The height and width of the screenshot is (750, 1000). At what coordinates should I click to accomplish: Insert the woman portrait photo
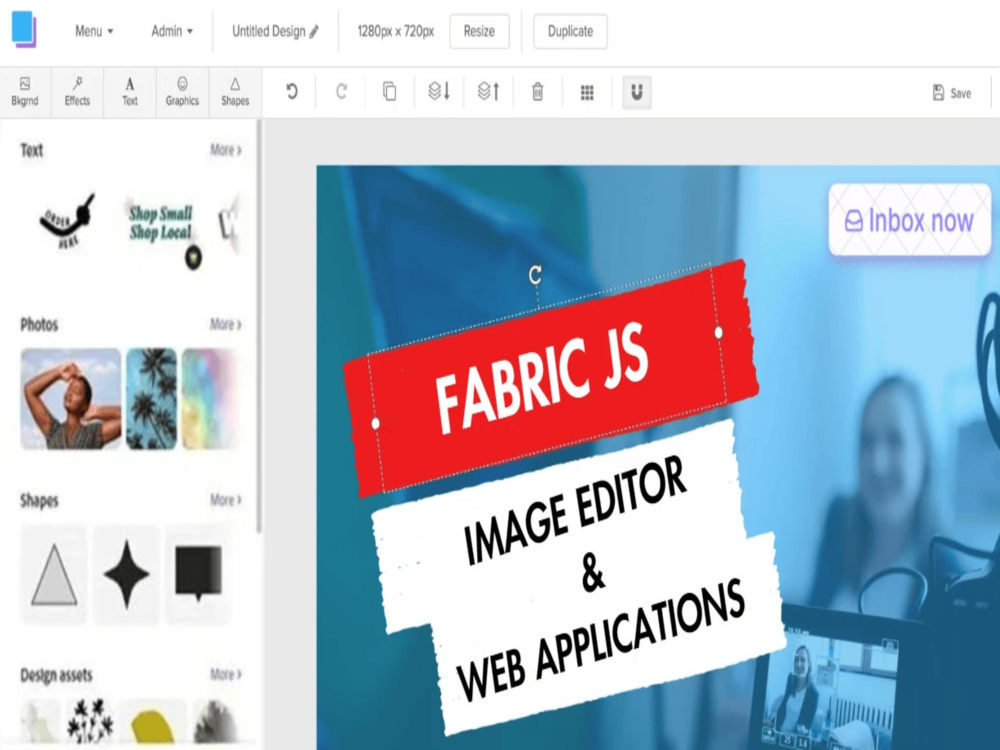pos(71,399)
